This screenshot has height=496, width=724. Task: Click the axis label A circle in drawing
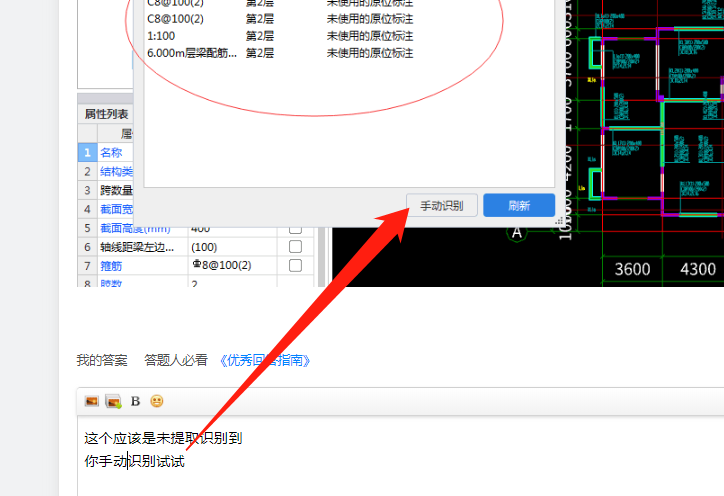(517, 232)
